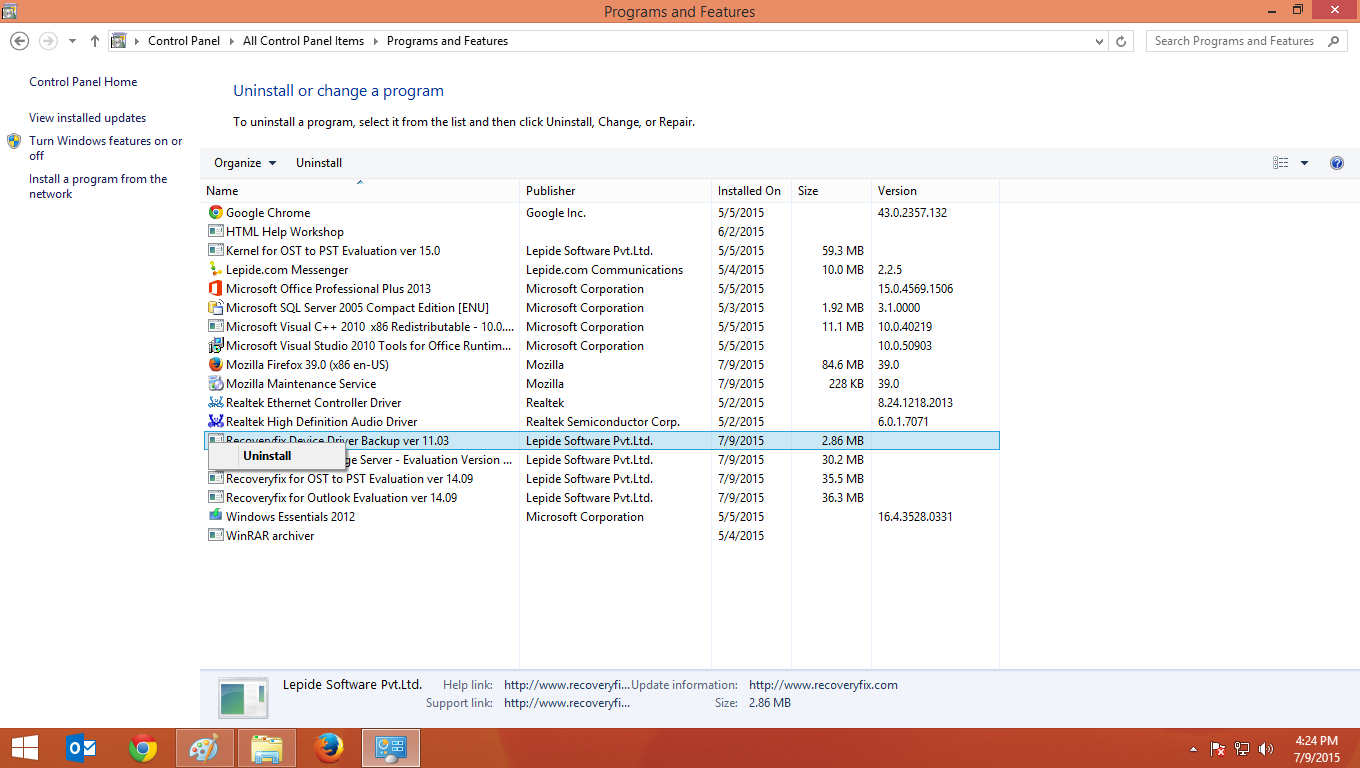Select Microsoft Visual C++ 2010 x86 Redistributable
The width and height of the screenshot is (1360, 768).
pyautogui.click(x=601, y=327)
